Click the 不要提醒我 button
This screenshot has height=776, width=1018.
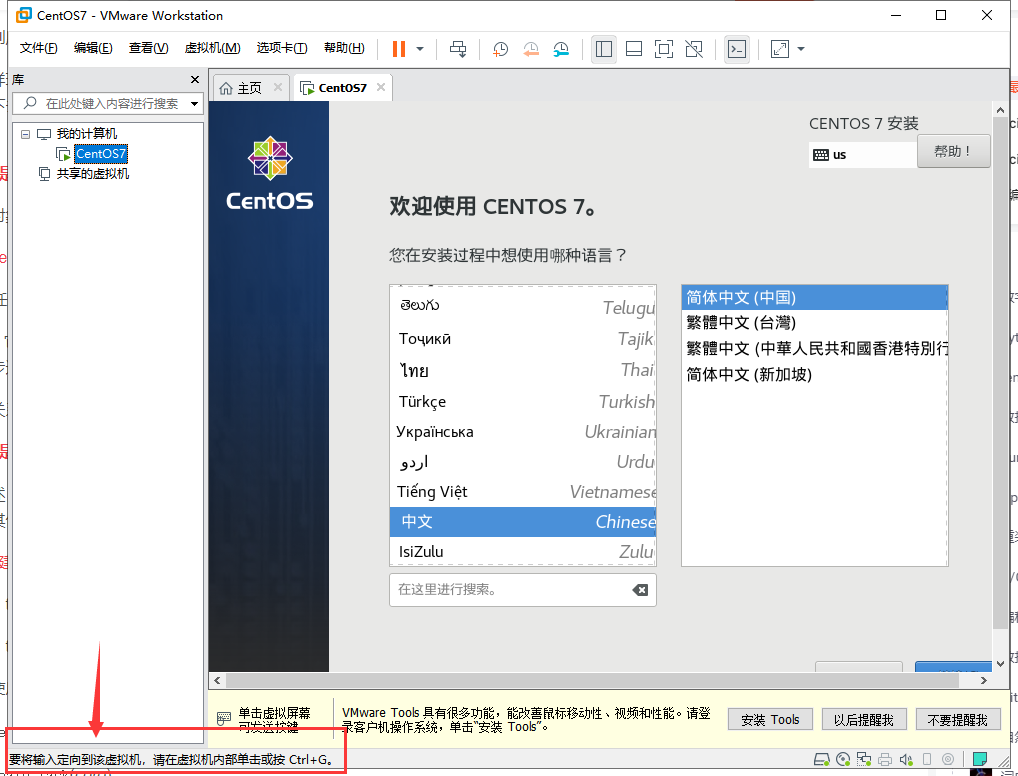[958, 720]
